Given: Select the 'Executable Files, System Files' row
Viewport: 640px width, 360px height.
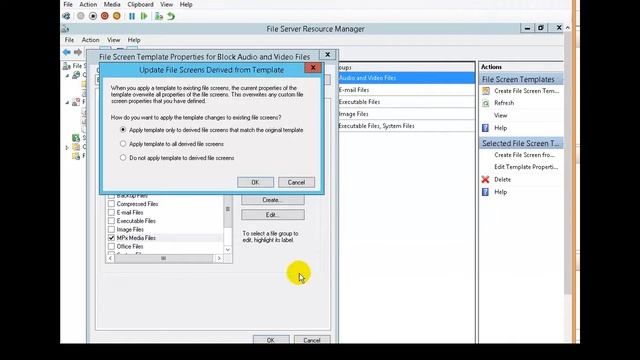Looking at the screenshot, I should click(x=407, y=126).
